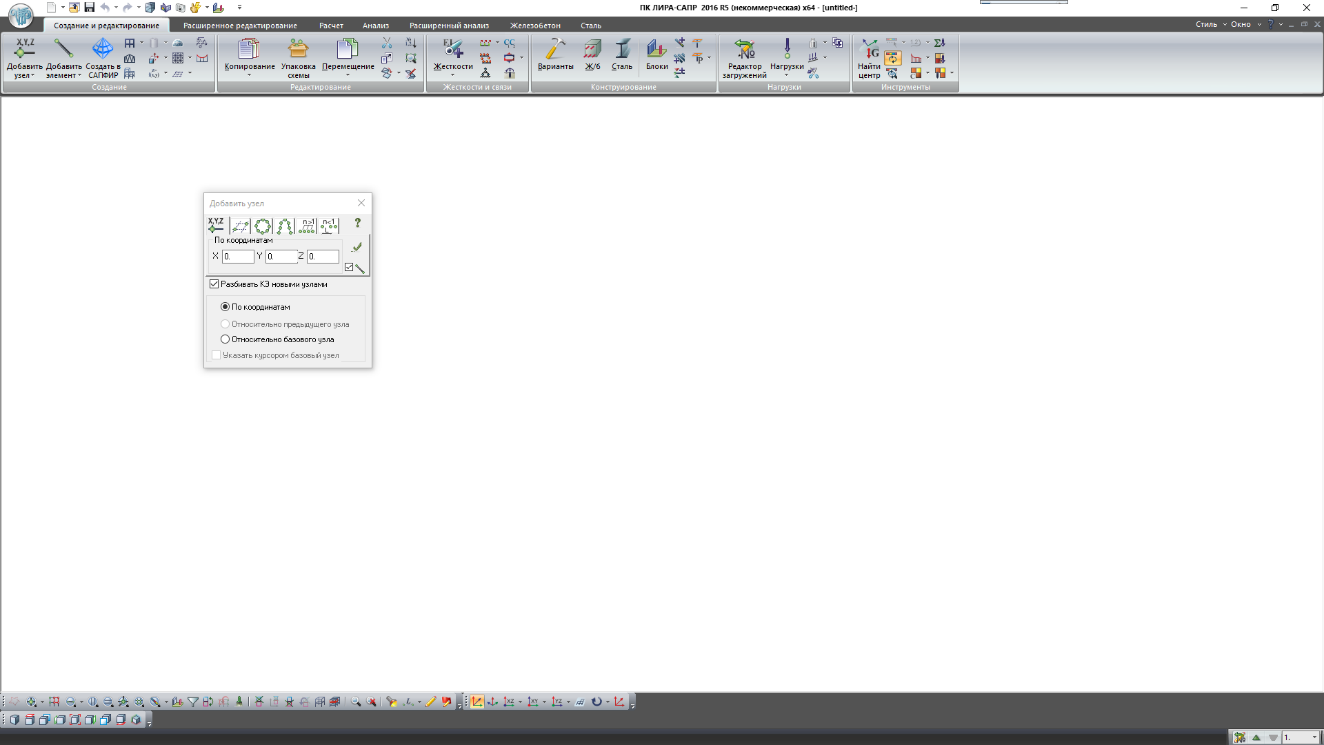
Task: Click the XZ projection icon in bottom toolbar
Action: point(510,702)
